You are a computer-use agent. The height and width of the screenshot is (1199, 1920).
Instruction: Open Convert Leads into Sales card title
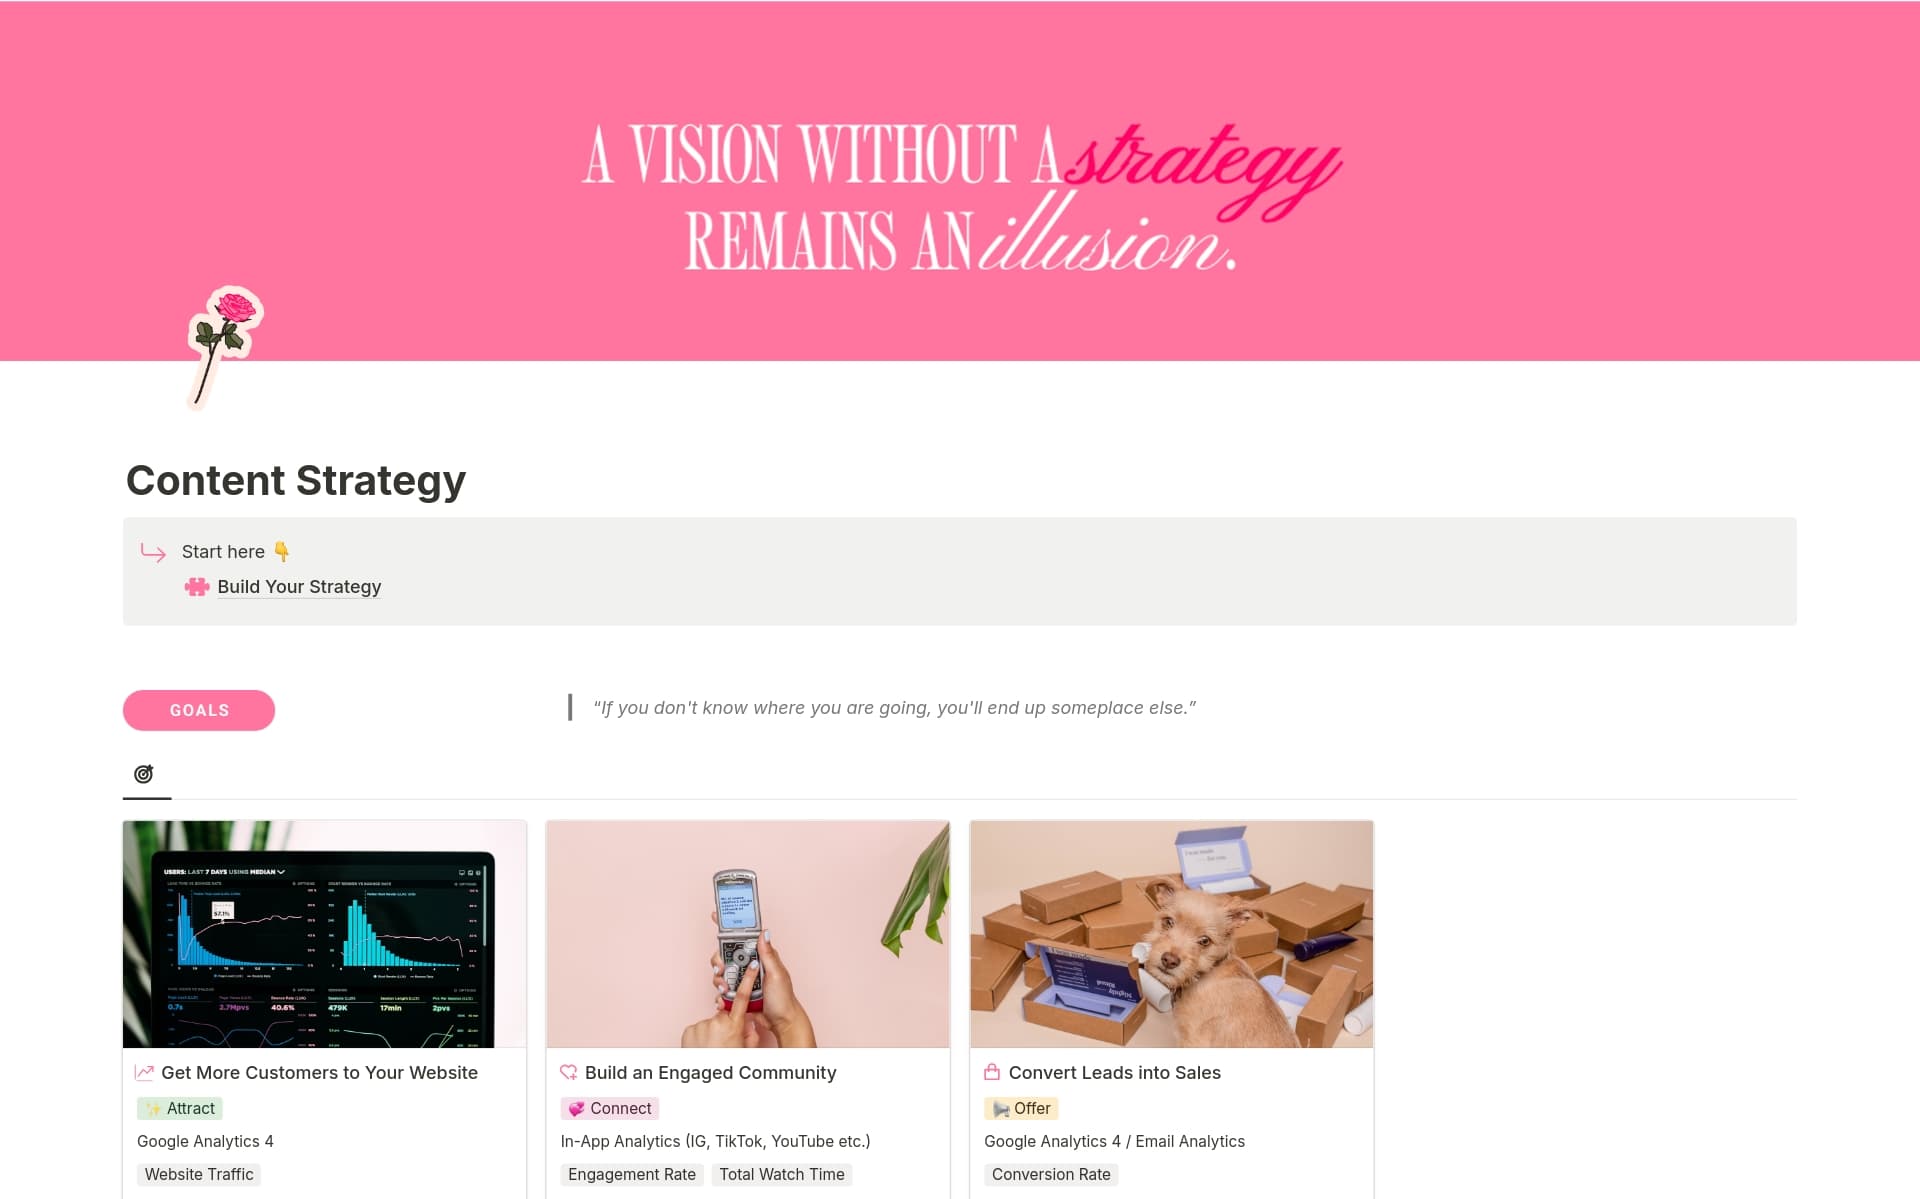point(1115,1073)
